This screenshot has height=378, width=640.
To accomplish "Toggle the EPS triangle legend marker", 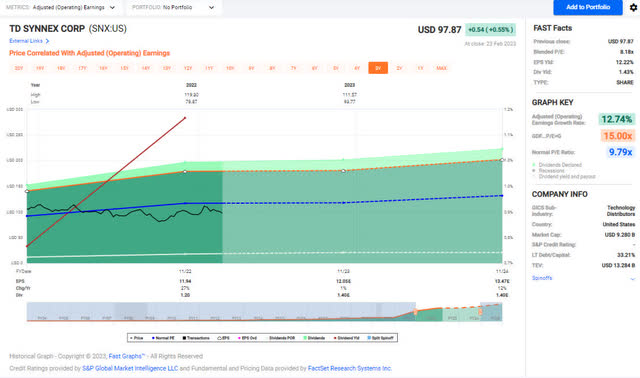I will pos(219,338).
